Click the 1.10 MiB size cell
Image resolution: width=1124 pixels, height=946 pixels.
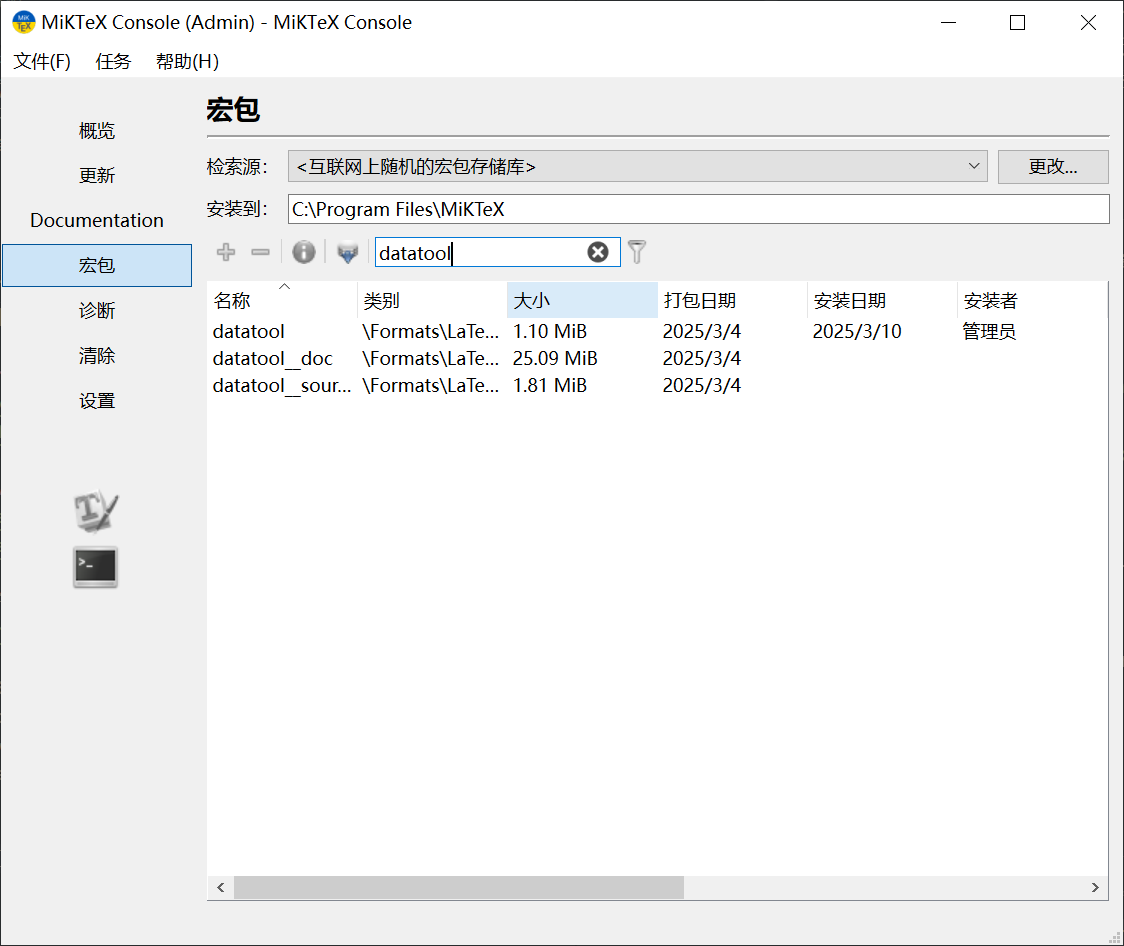[x=550, y=332]
